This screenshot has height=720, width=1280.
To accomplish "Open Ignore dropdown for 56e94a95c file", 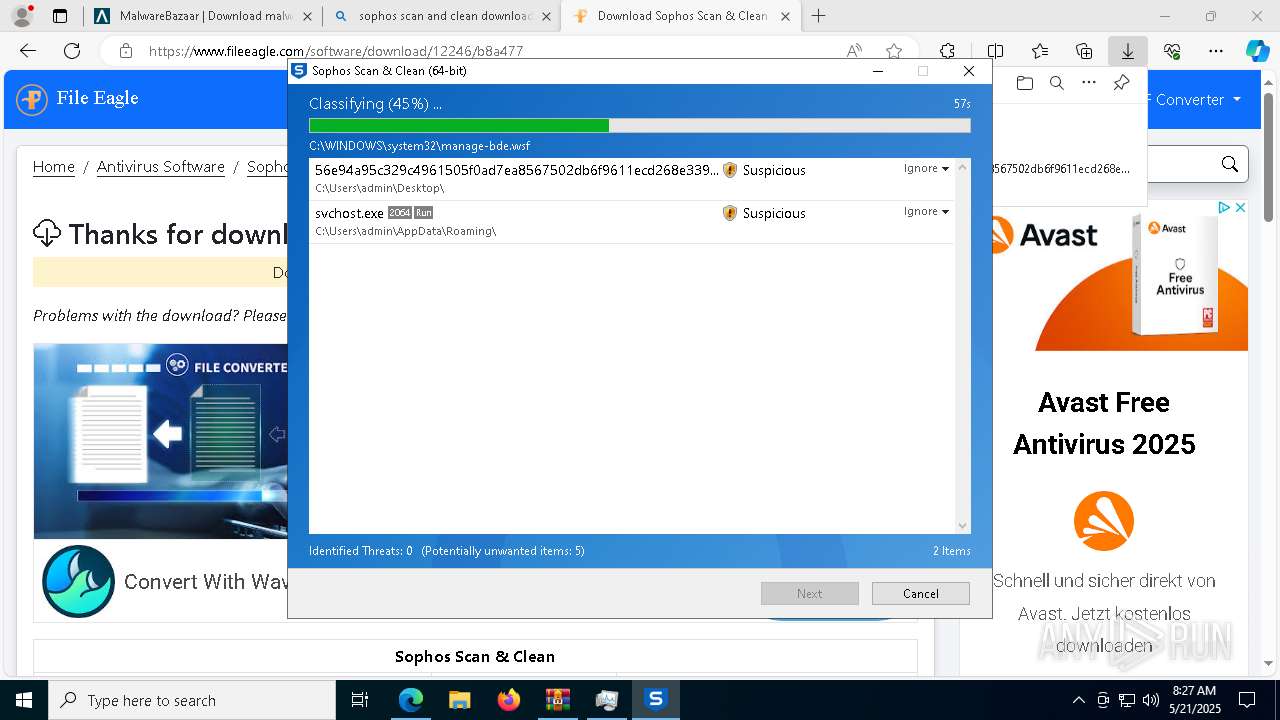I will [x=926, y=169].
